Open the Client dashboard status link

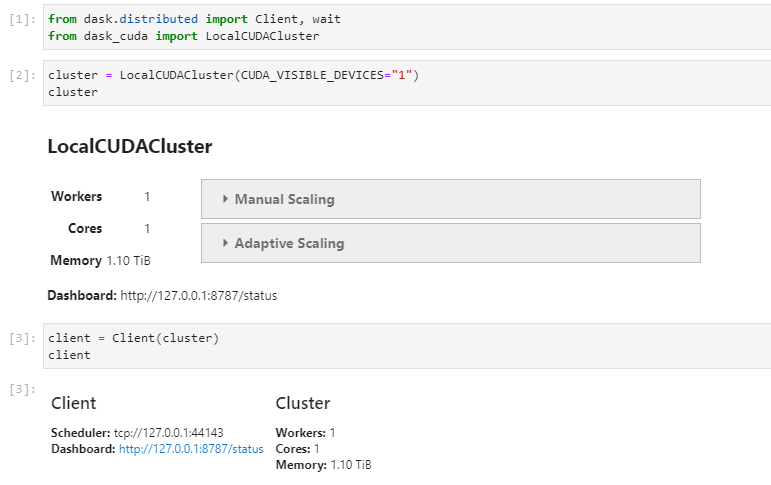click(x=191, y=449)
